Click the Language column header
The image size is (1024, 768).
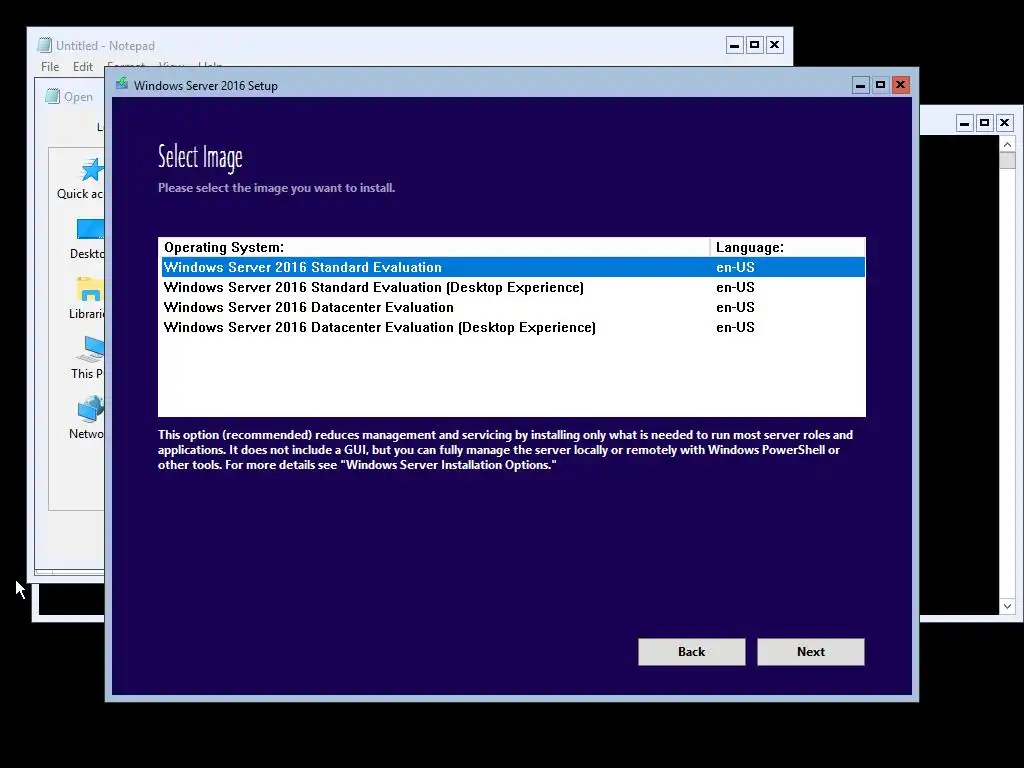point(788,248)
